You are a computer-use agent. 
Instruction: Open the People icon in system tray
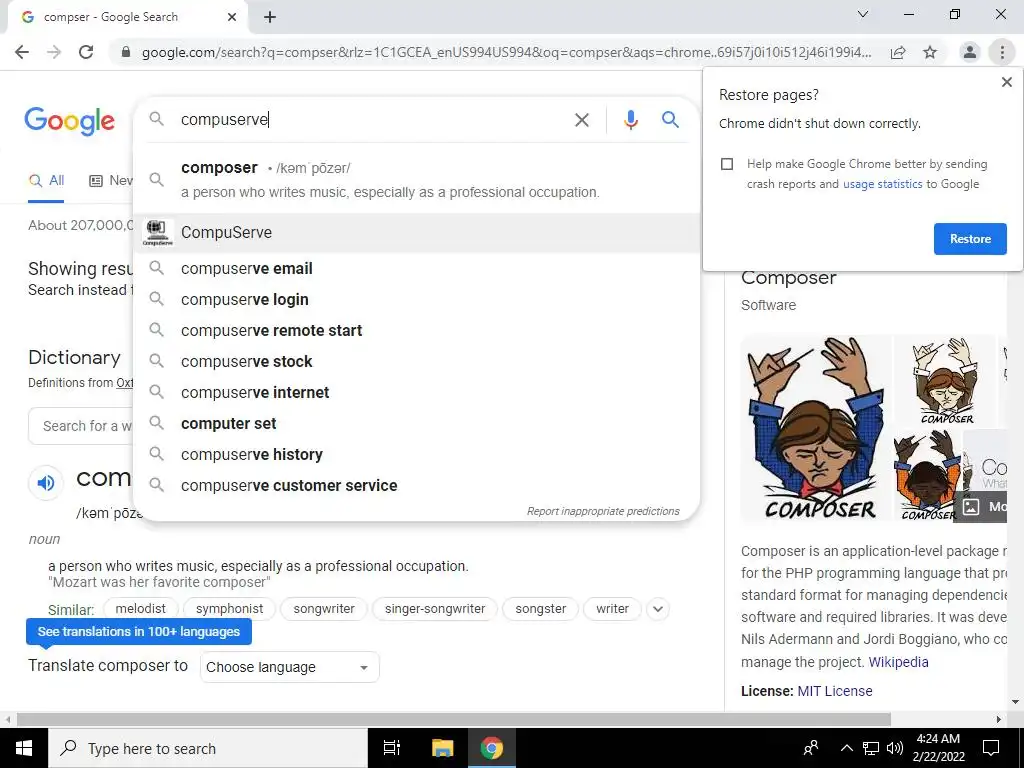(811, 748)
